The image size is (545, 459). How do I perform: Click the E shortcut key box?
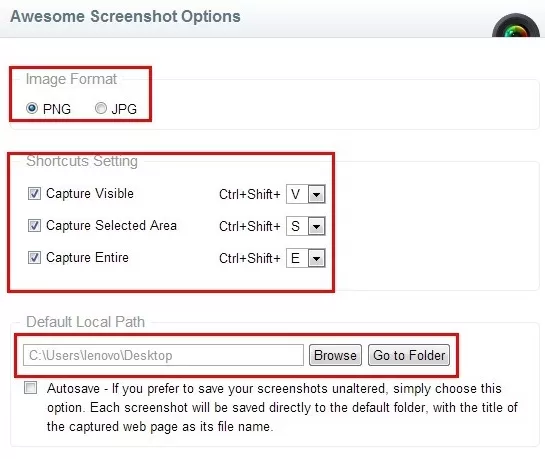point(297,258)
